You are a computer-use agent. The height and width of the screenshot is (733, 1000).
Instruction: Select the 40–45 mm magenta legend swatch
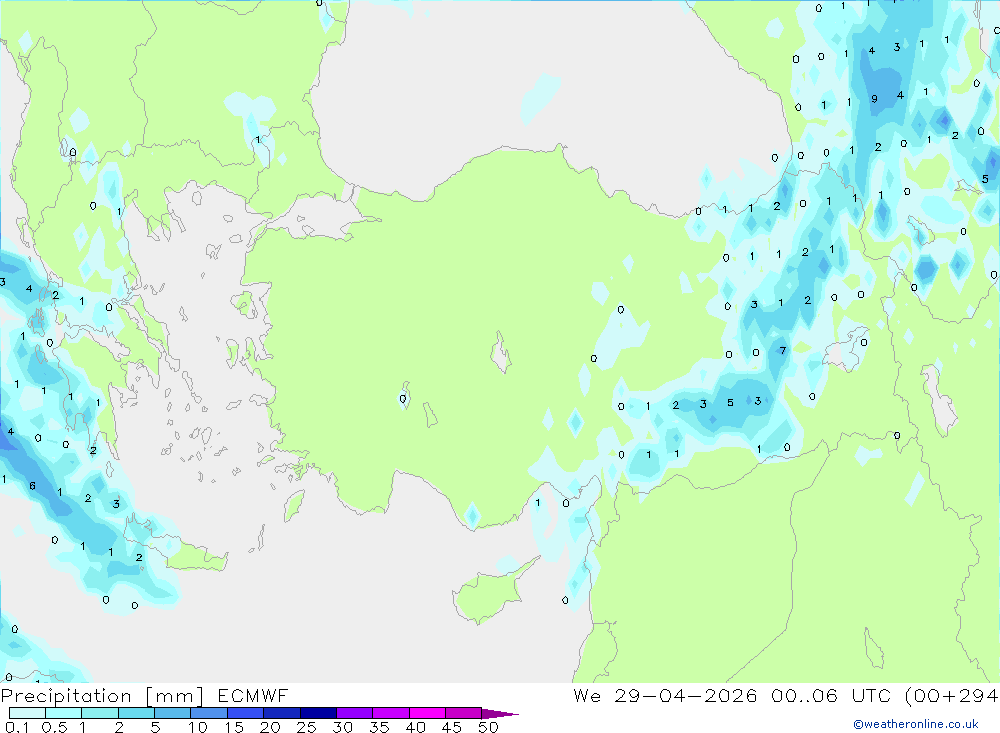click(427, 713)
